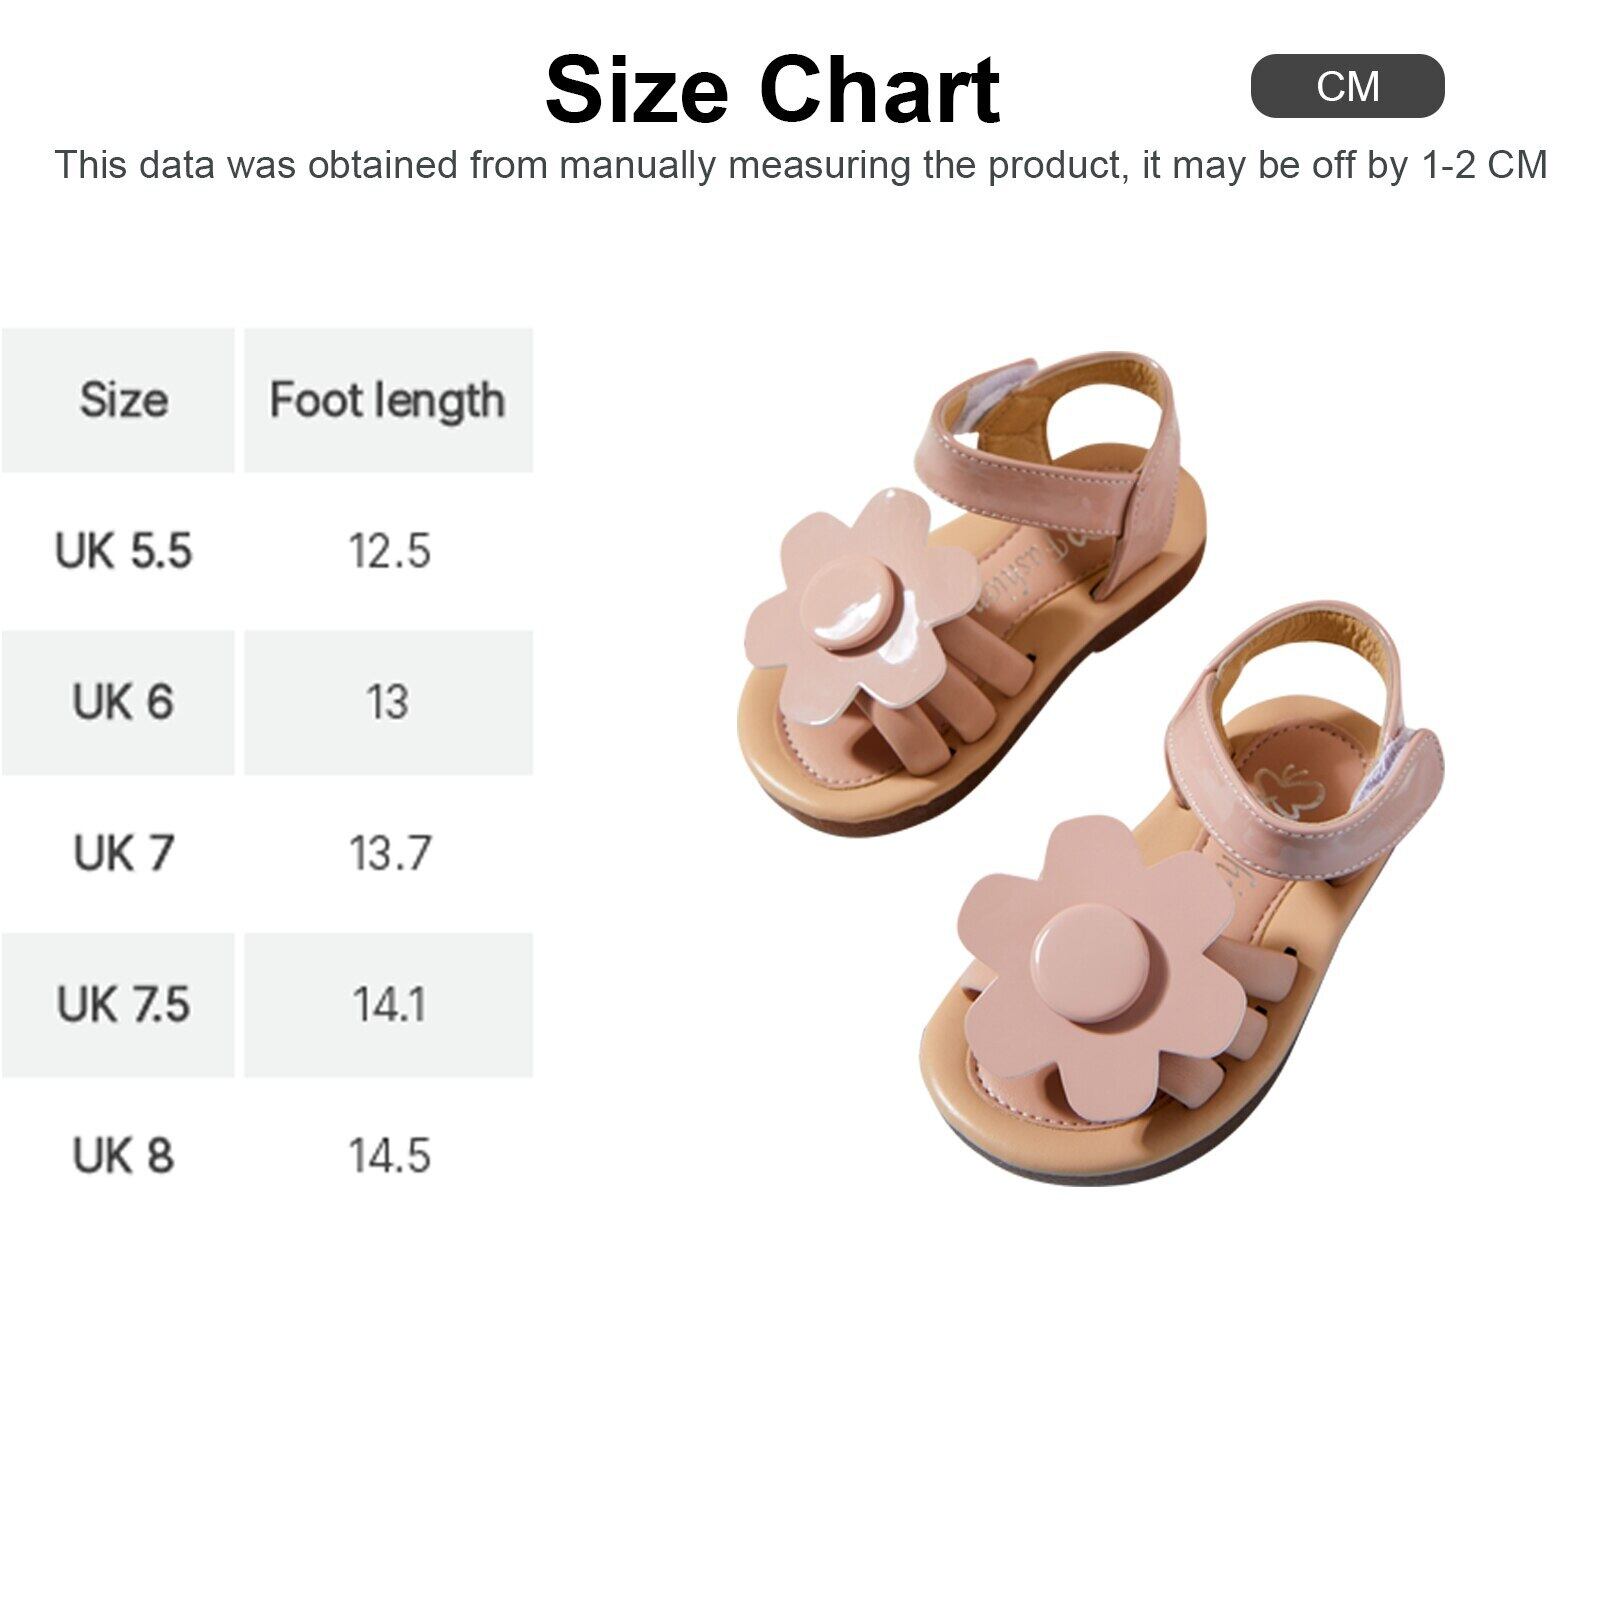The height and width of the screenshot is (1600, 1600).
Task: Choose the UK 5.5 size cell
Action: pyautogui.click(x=123, y=551)
